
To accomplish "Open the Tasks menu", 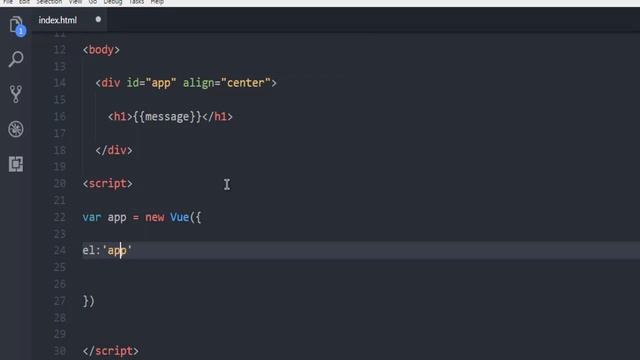I will [x=136, y=2].
